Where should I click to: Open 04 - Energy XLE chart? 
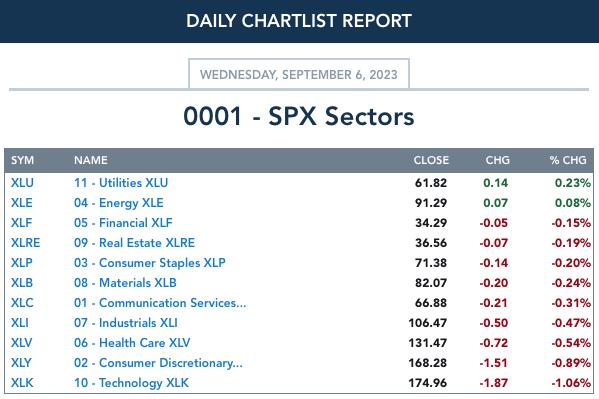(x=118, y=203)
